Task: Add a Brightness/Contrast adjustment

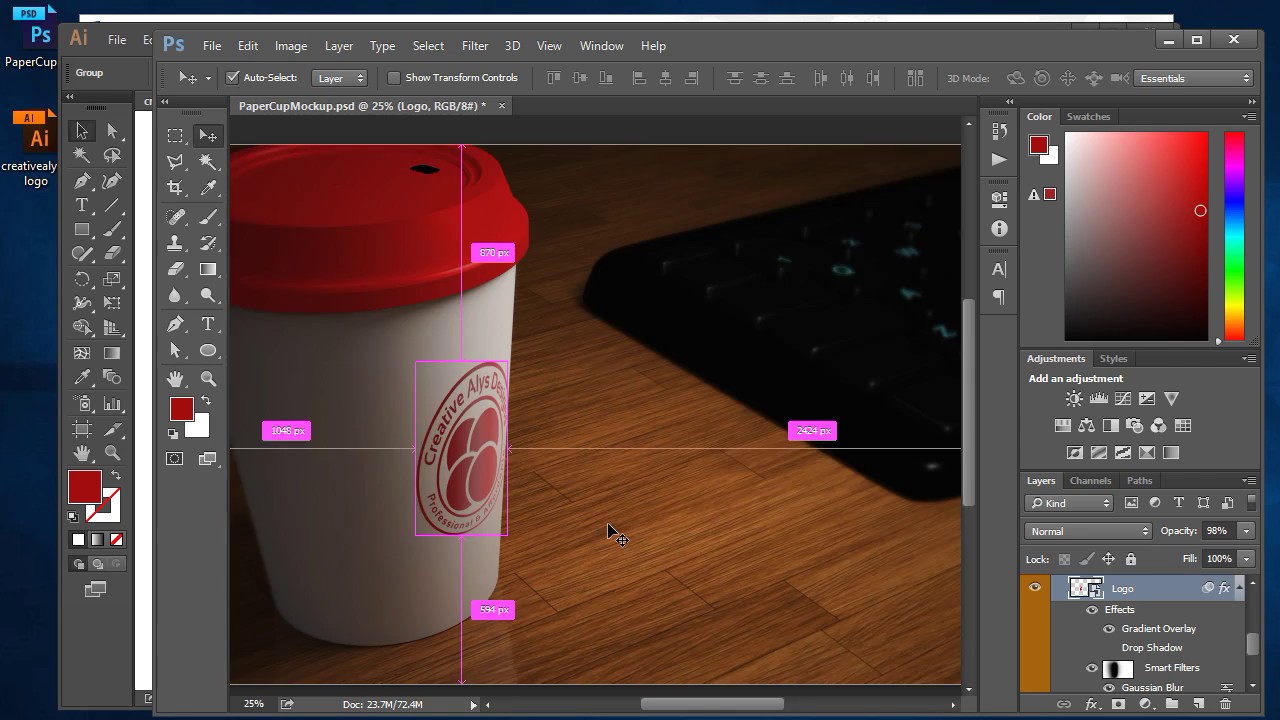Action: coord(1074,398)
